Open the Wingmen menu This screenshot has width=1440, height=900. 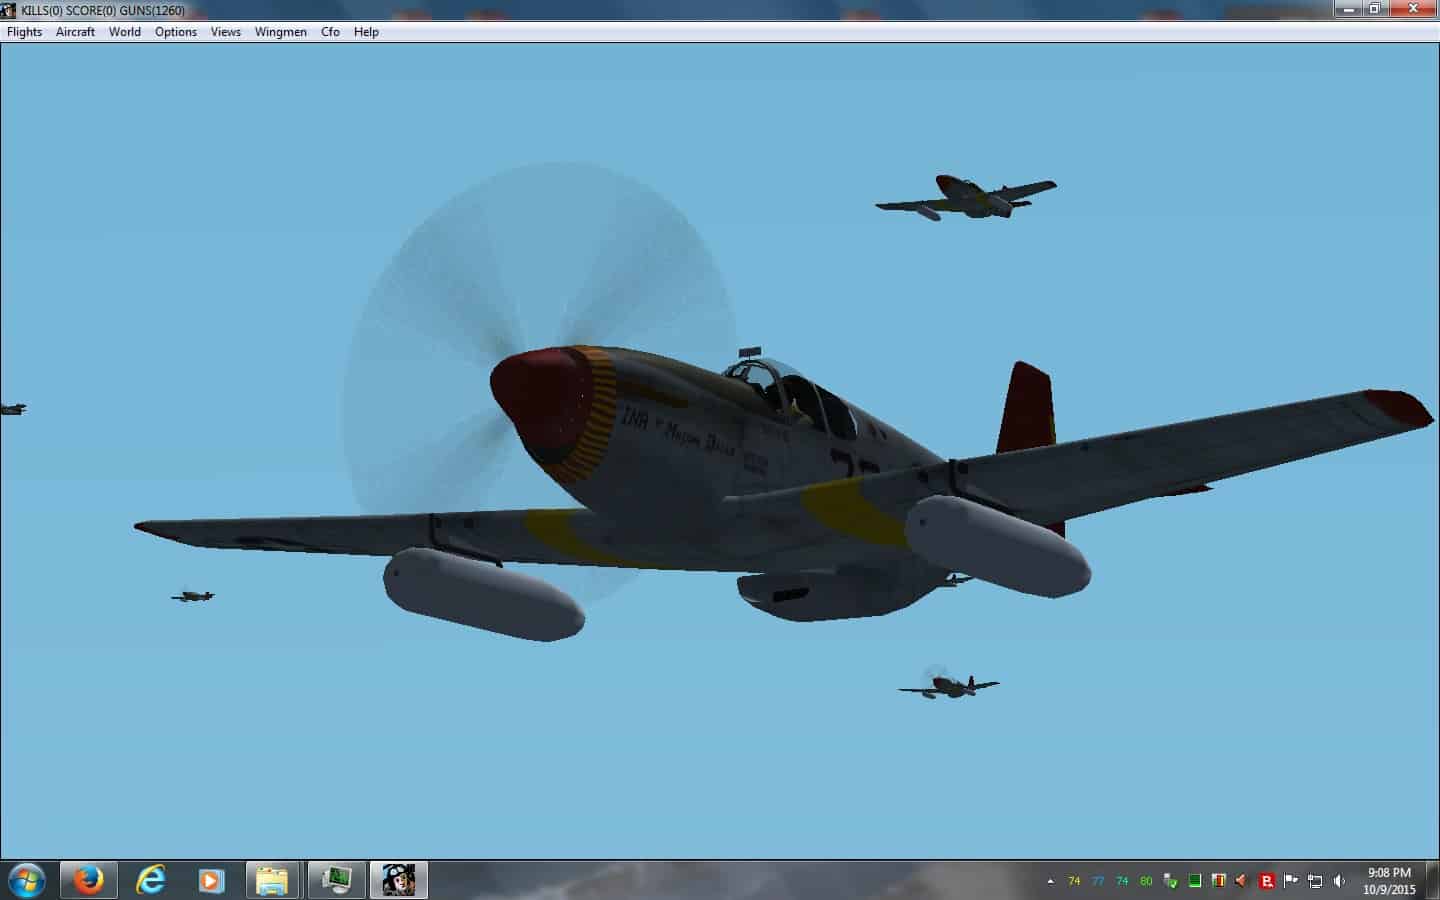coord(281,32)
